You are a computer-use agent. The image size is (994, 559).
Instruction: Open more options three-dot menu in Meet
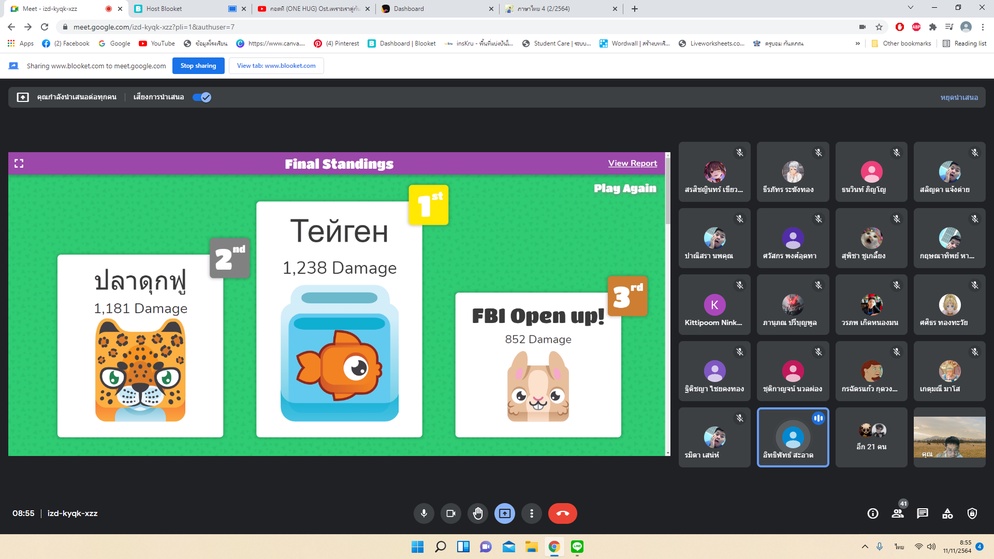point(532,513)
